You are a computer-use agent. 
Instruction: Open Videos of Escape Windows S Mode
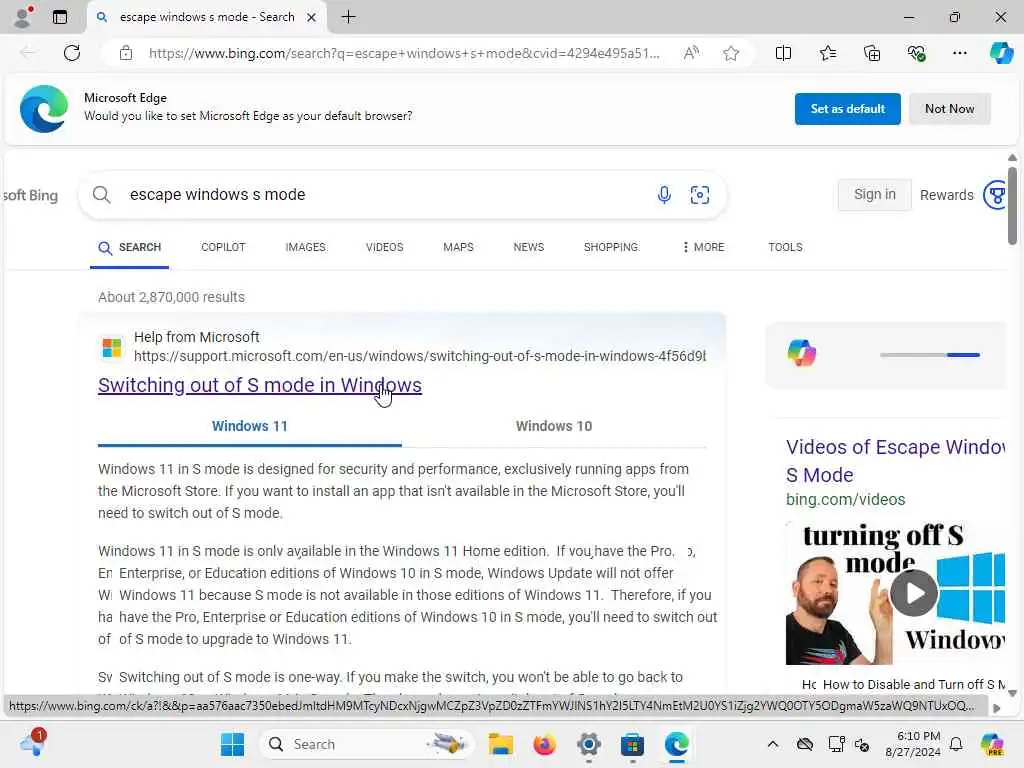(895, 461)
